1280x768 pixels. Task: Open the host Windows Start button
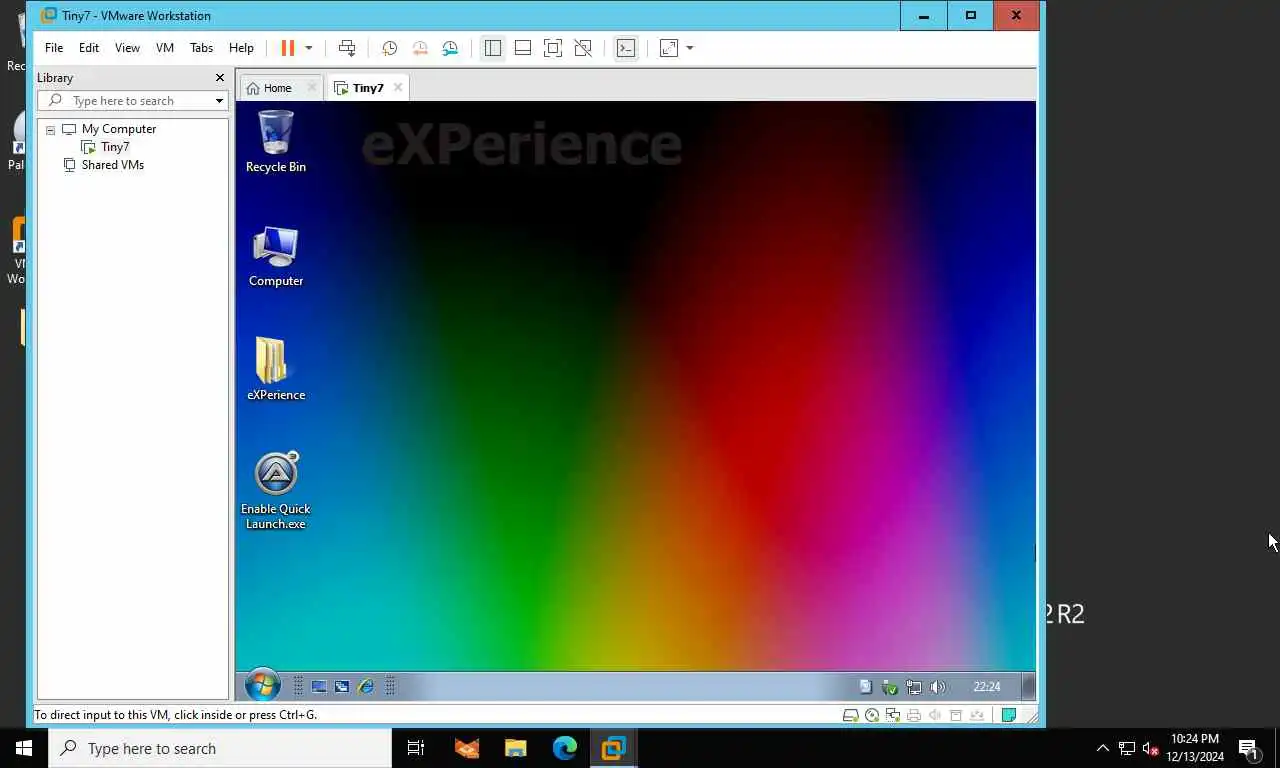tap(24, 748)
